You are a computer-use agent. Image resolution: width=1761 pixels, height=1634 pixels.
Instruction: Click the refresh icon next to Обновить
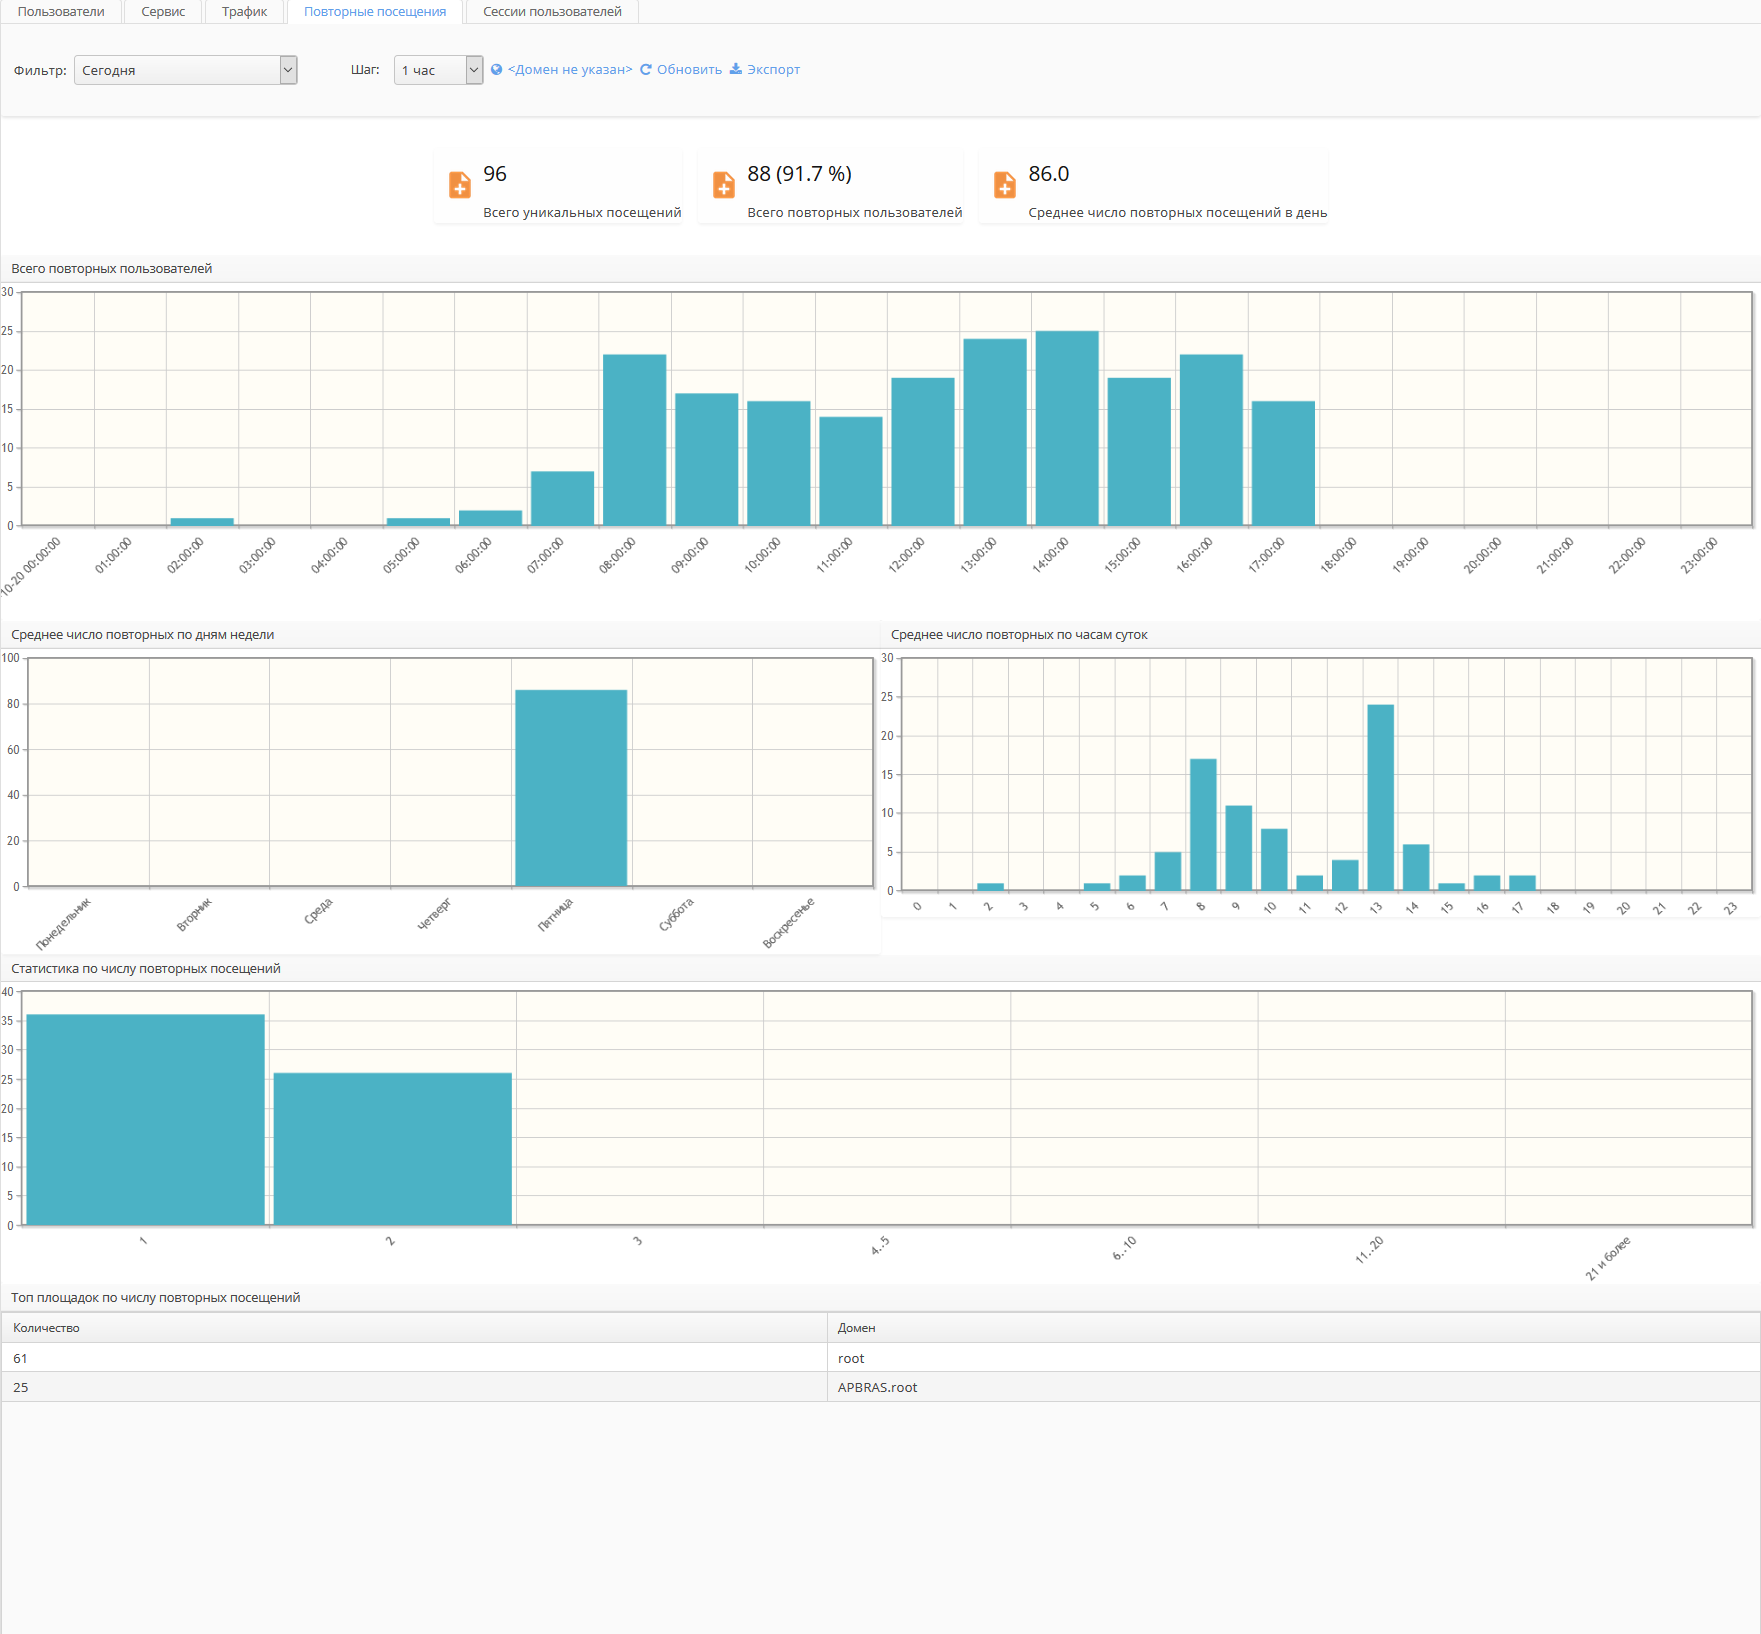pos(646,70)
